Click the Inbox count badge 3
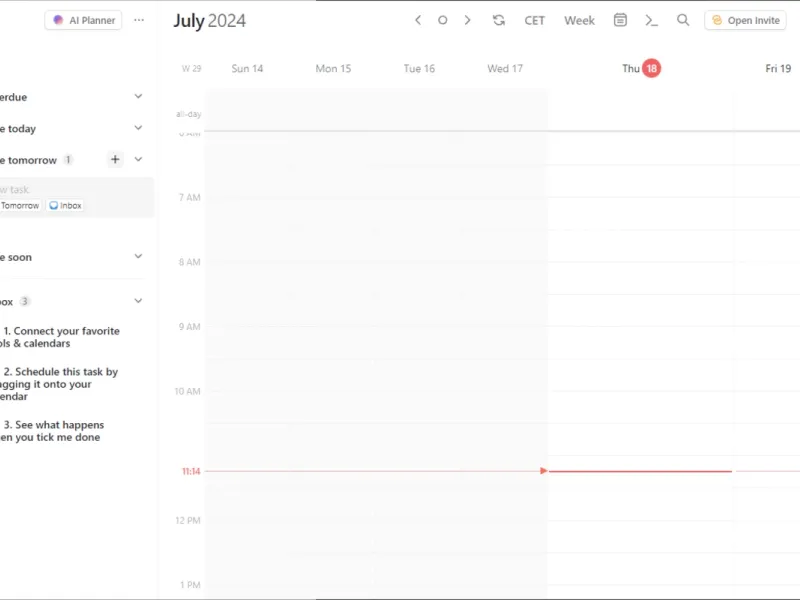Viewport: 800px width, 600px height. click(24, 301)
